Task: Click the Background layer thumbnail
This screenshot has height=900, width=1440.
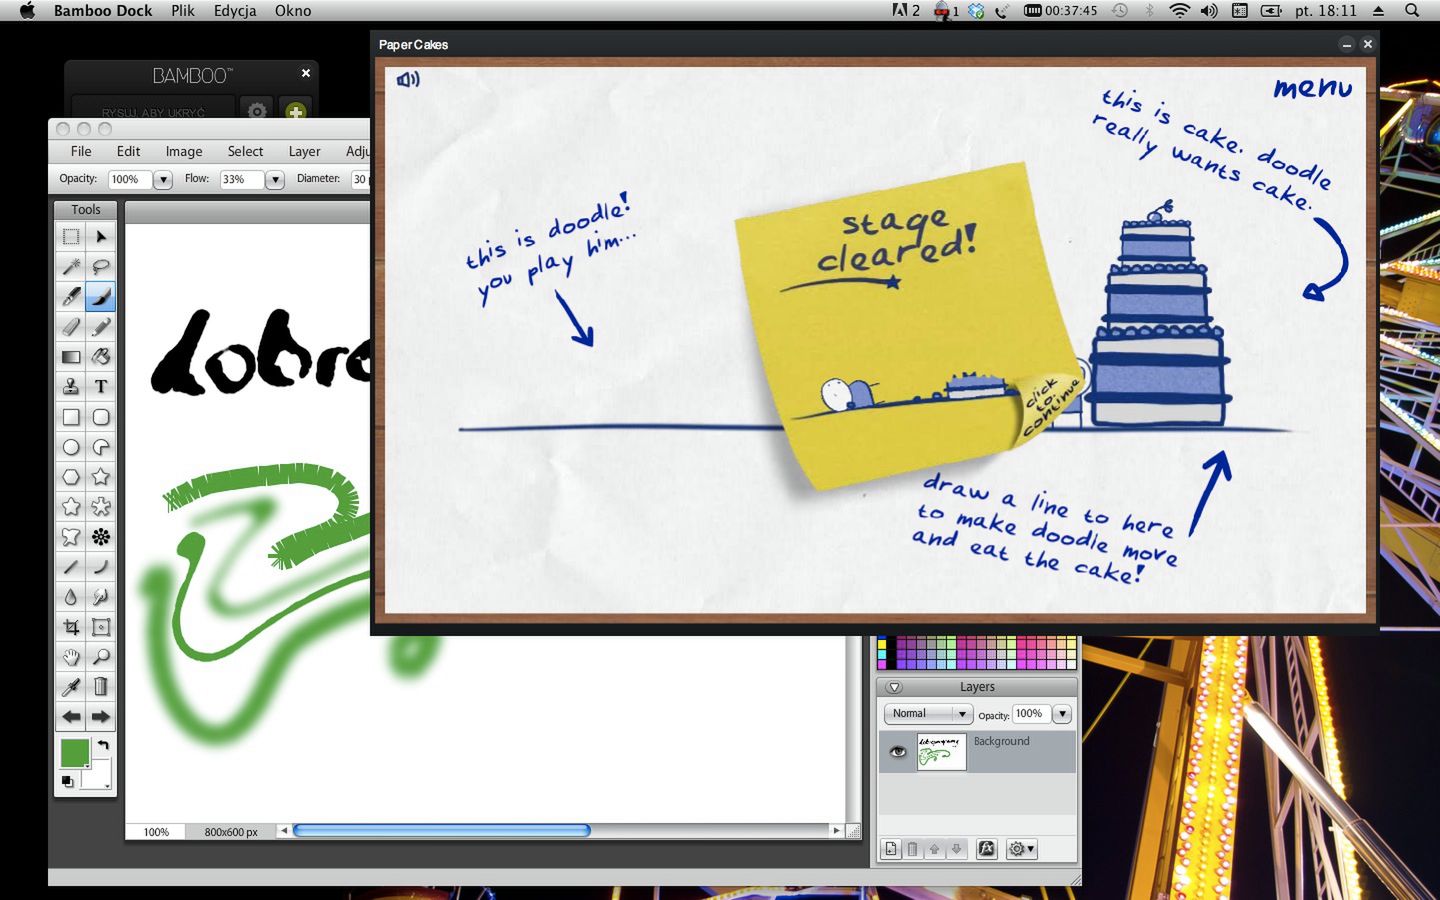Action: [941, 752]
